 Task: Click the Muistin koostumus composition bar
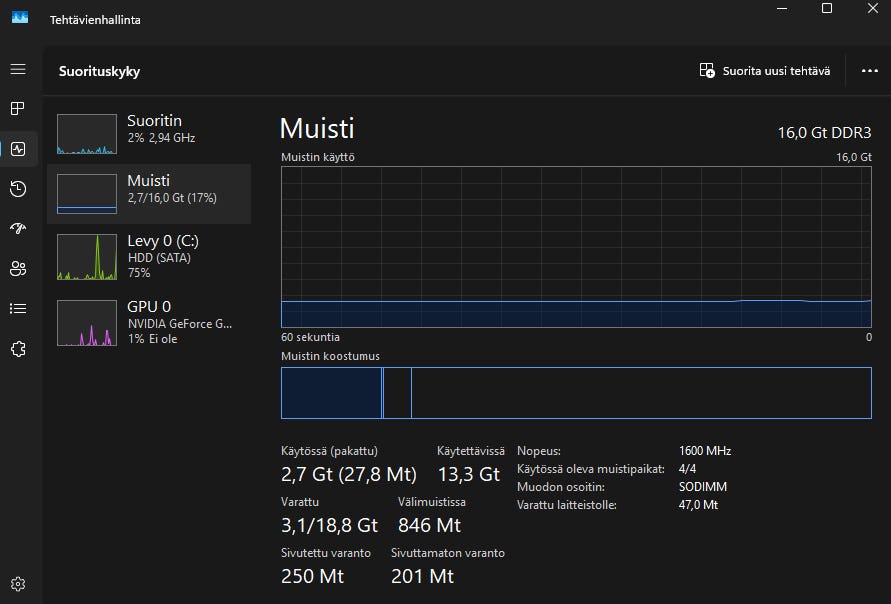point(576,393)
